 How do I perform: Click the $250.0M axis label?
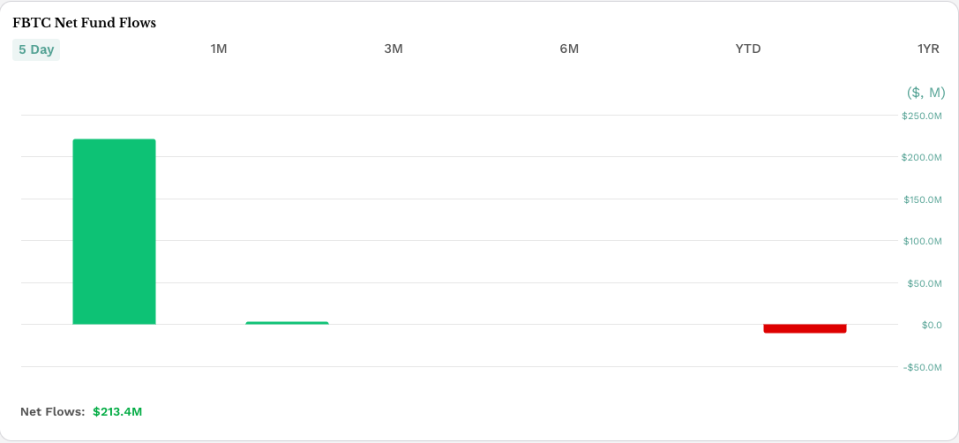(922, 116)
